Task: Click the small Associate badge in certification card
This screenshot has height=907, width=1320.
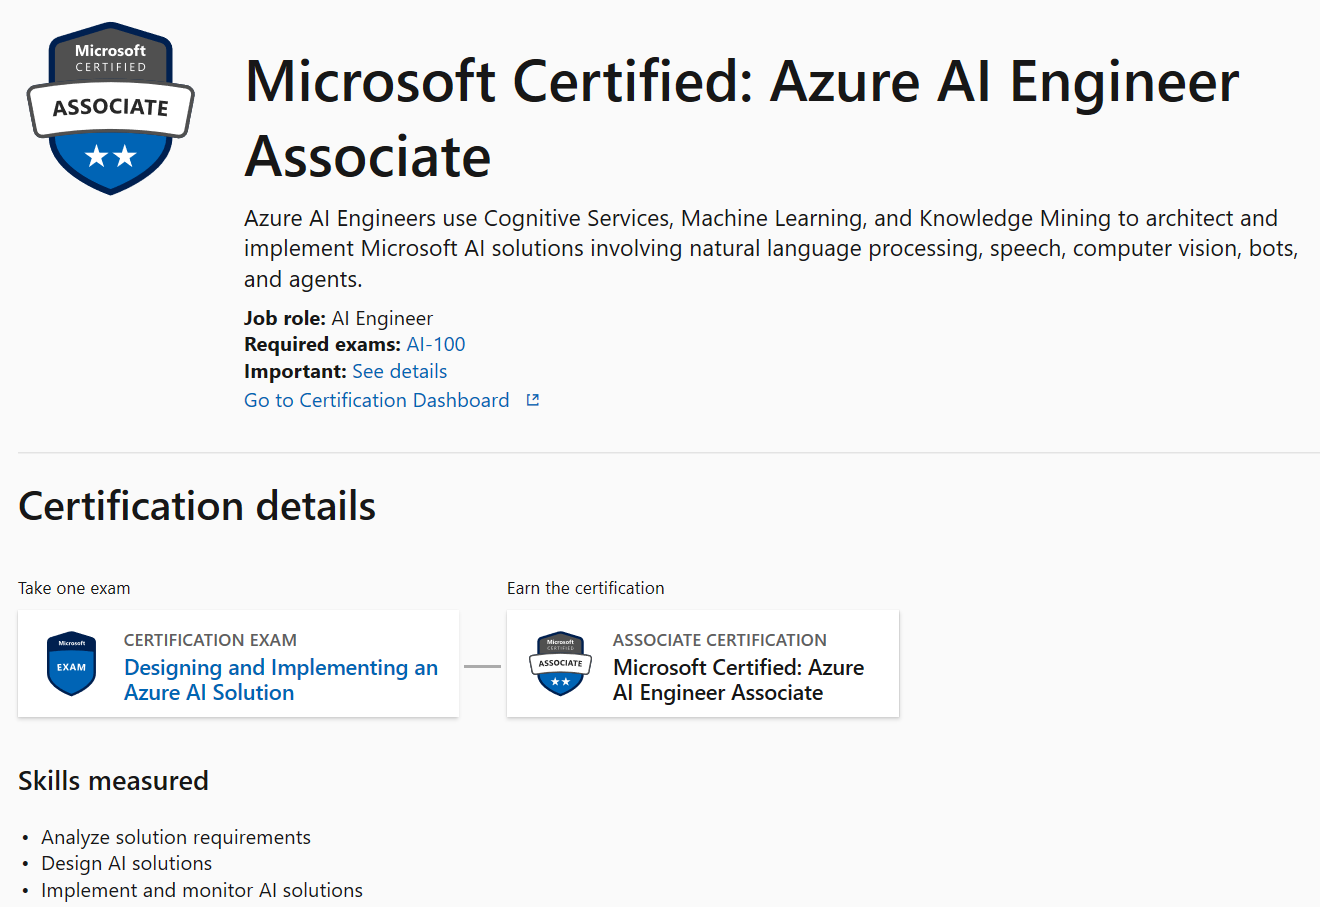Action: (x=560, y=663)
